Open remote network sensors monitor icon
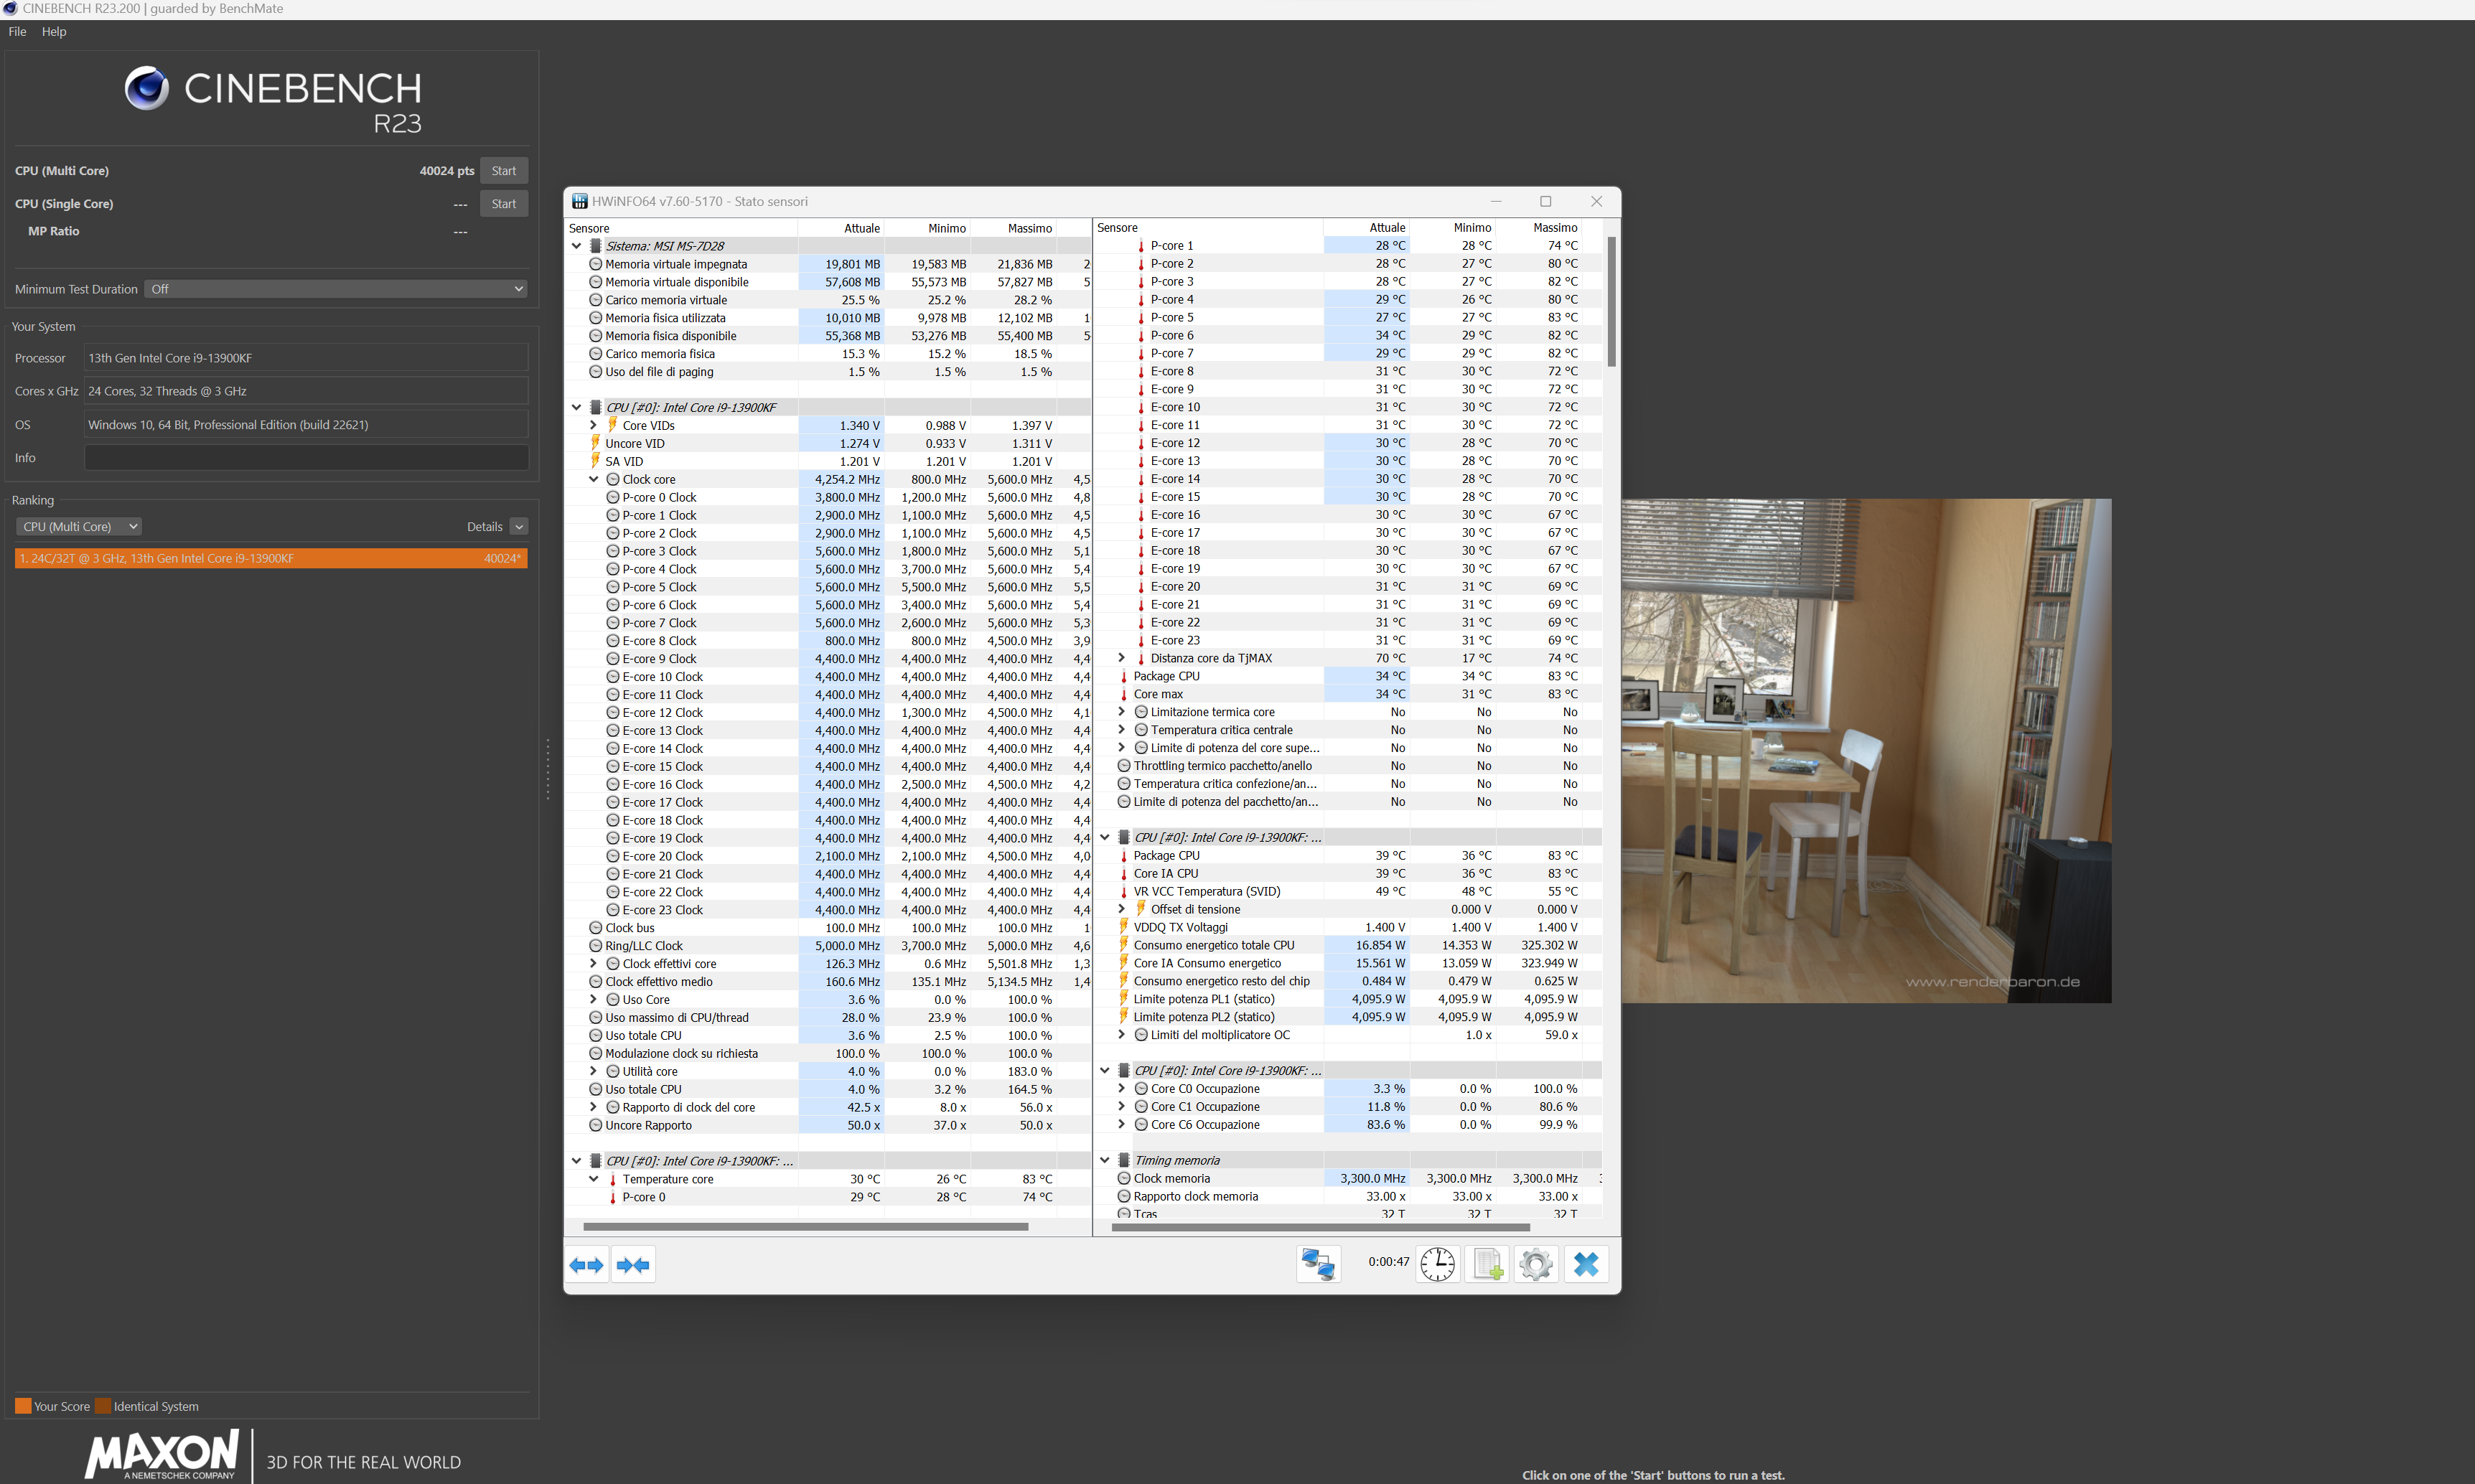Image resolution: width=2475 pixels, height=1484 pixels. tap(1318, 1264)
